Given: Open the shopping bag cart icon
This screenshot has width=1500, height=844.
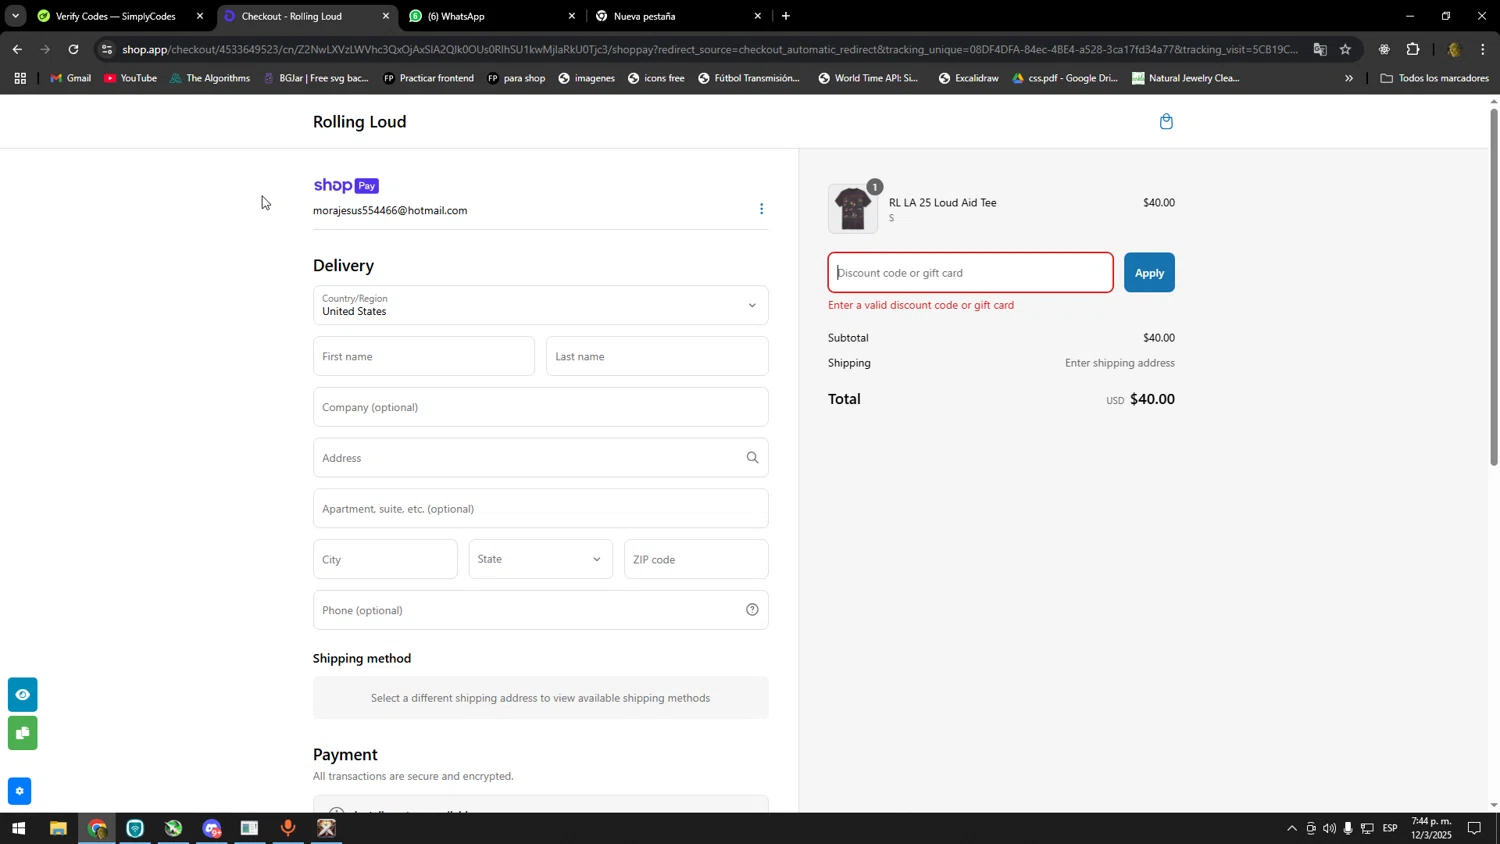Looking at the screenshot, I should [1166, 122].
